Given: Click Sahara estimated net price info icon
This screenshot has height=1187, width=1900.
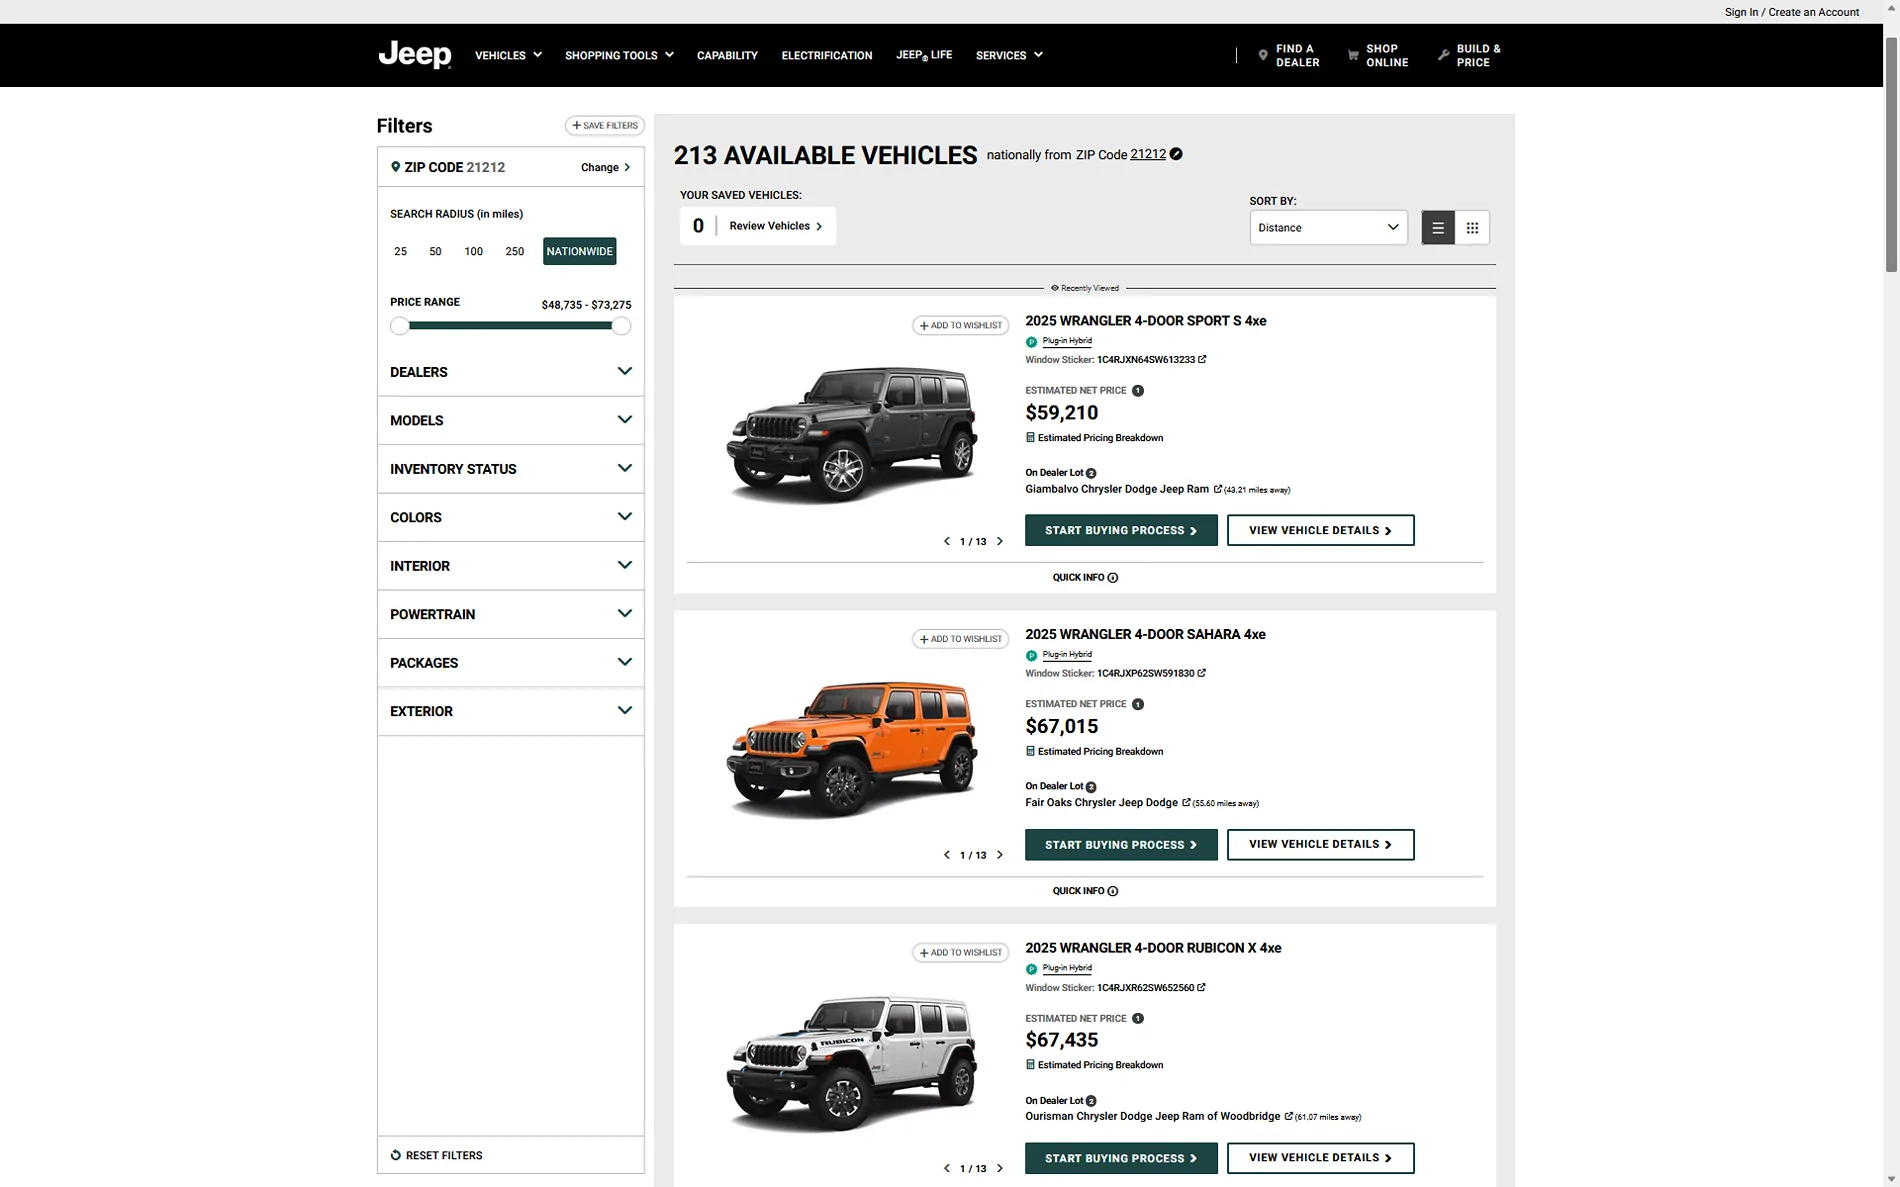Looking at the screenshot, I should click(1137, 704).
